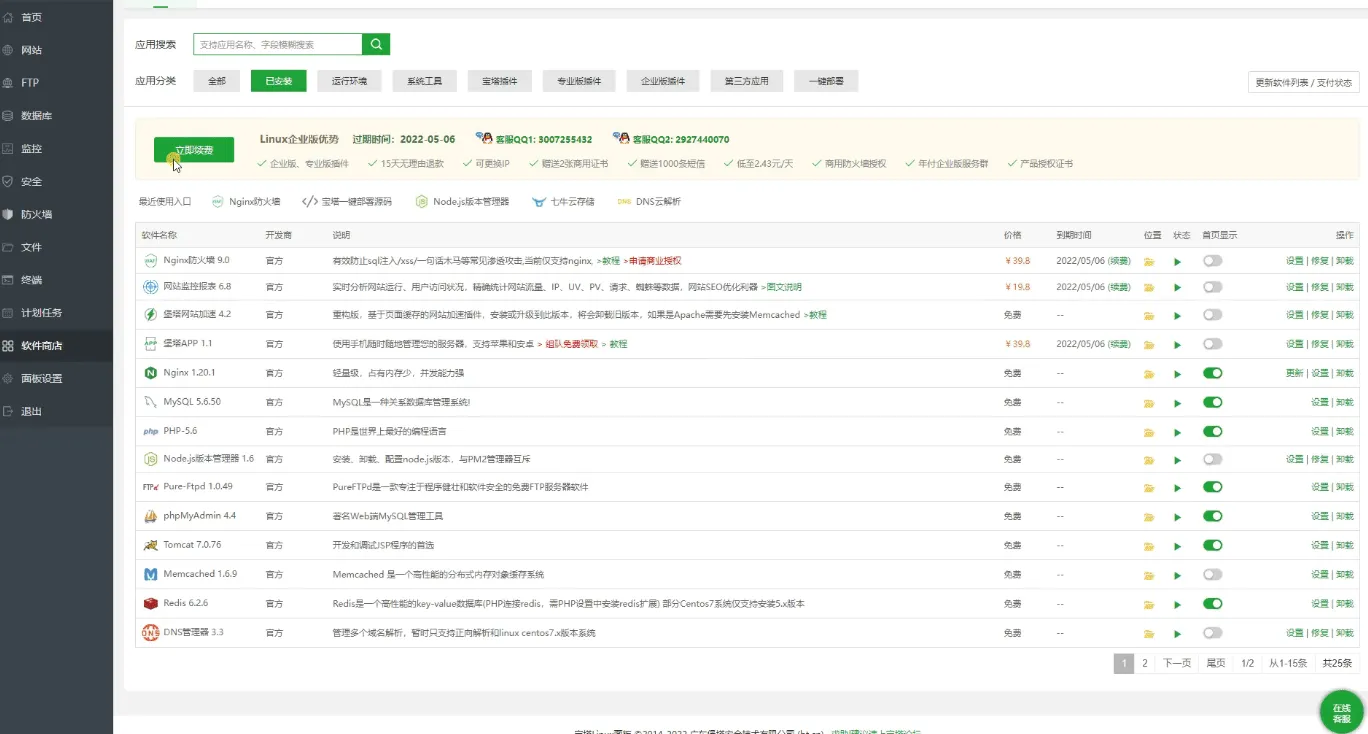The image size is (1368, 734).
Task: Open the 防火墙 sidebar icon
Action: click(8, 214)
